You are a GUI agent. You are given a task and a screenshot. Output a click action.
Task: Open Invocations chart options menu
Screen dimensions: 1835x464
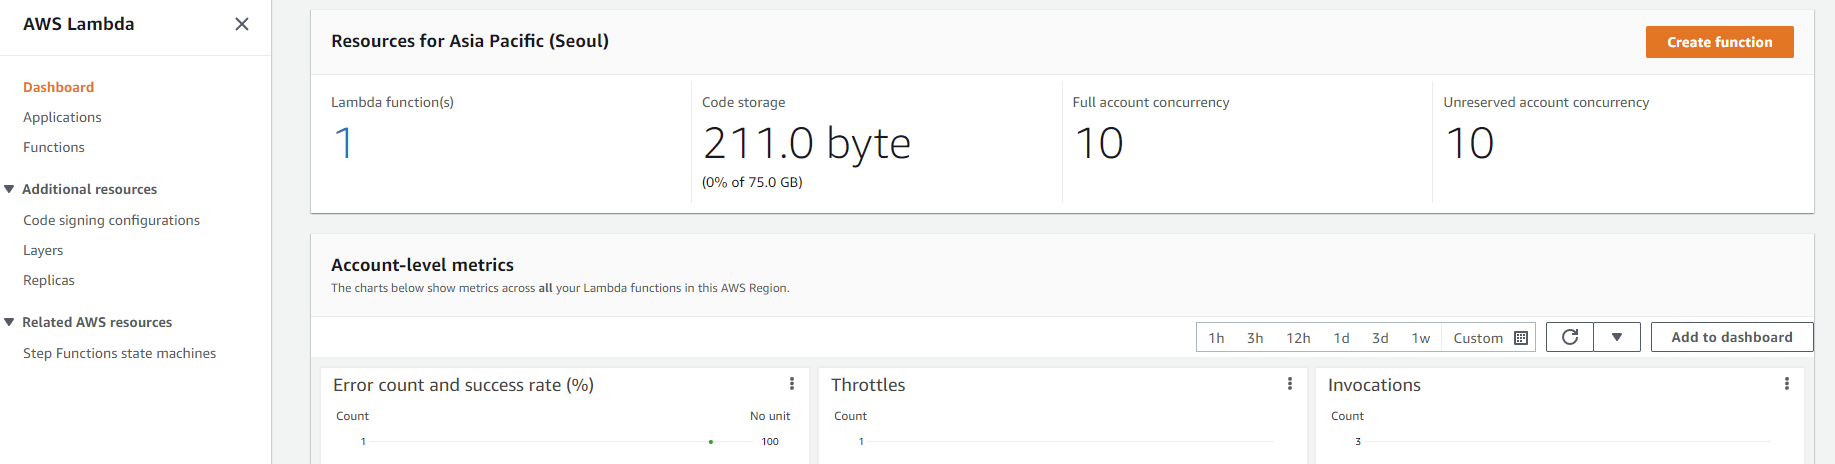click(1787, 384)
